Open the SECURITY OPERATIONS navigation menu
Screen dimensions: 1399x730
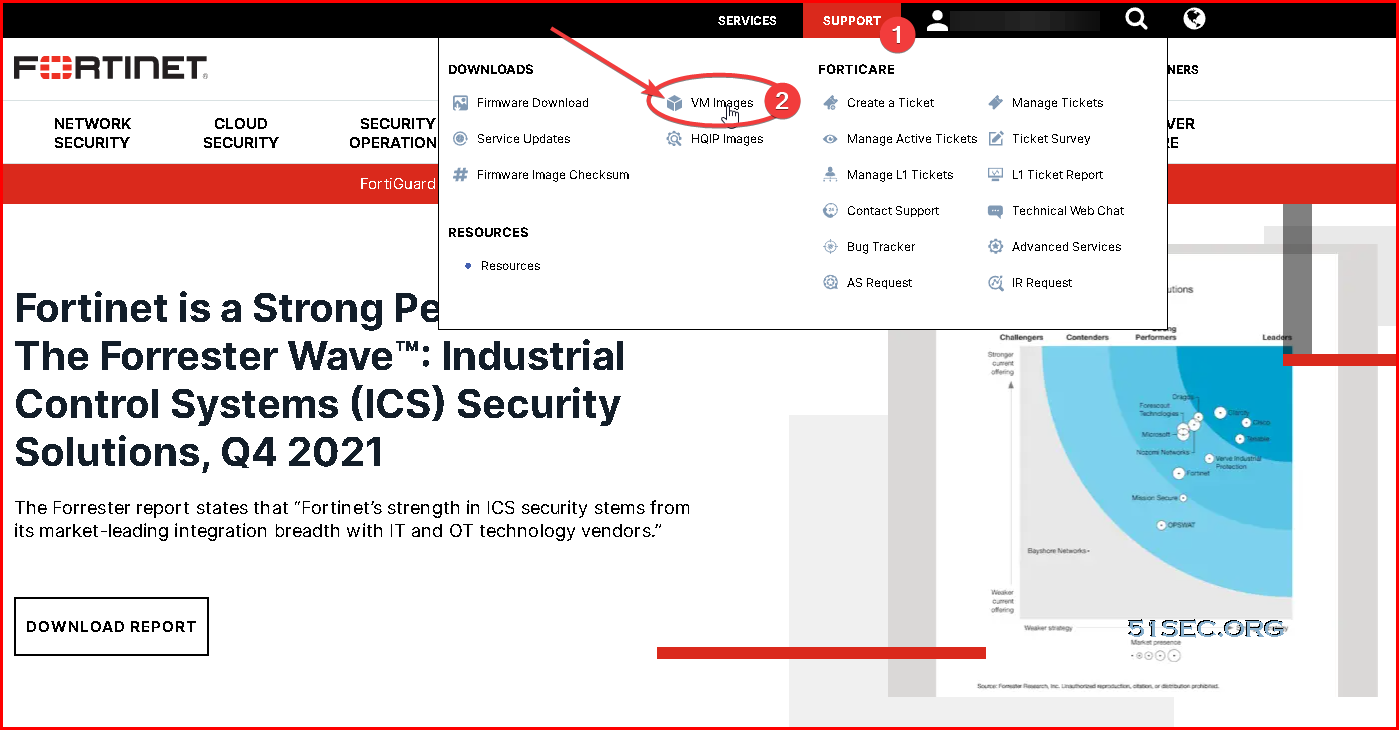[394, 133]
